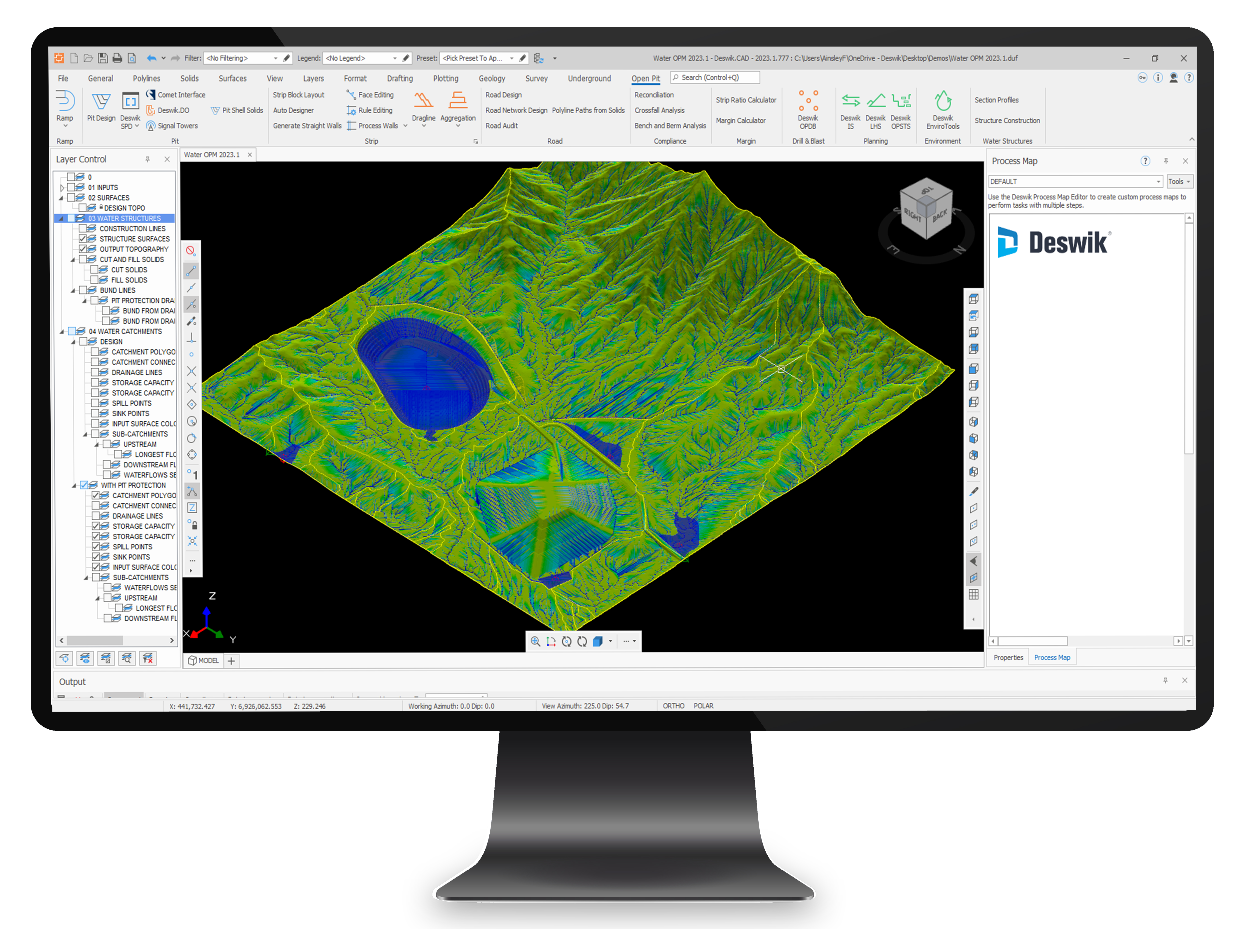Screen dimensions: 1250x929
Task: Launch the Pit Design tool
Action: point(101,107)
